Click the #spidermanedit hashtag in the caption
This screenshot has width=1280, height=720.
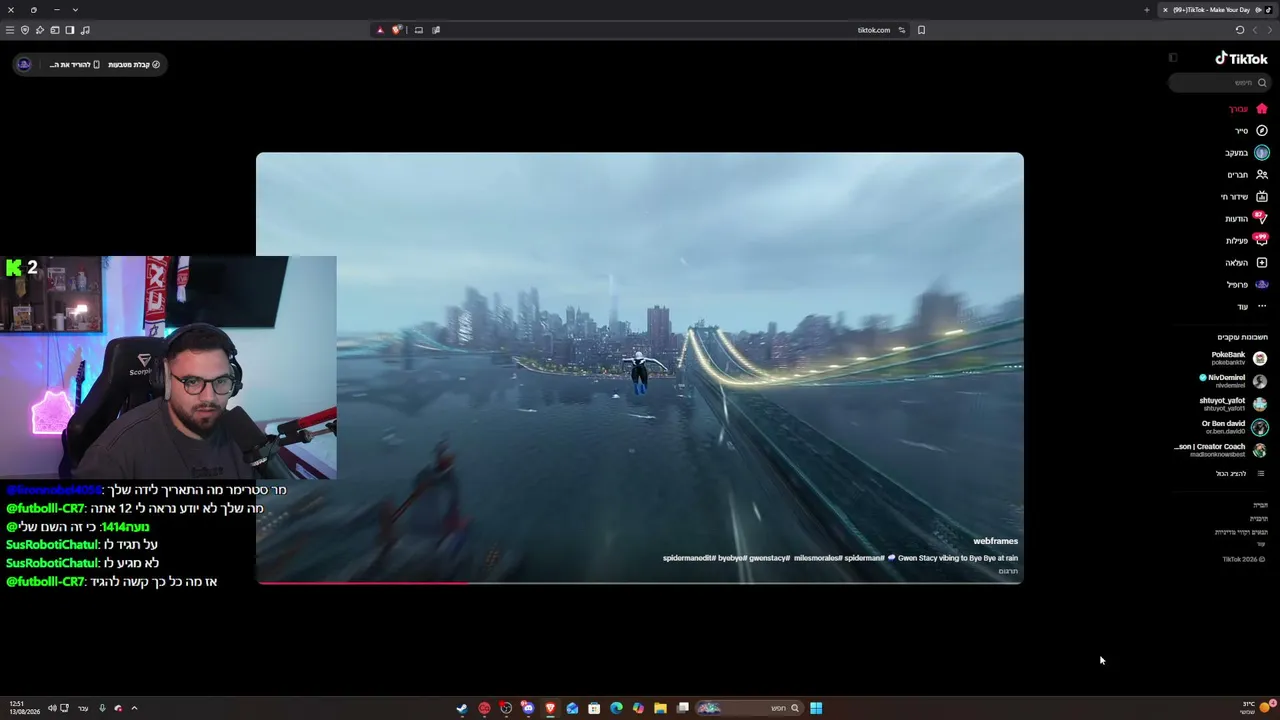point(690,558)
